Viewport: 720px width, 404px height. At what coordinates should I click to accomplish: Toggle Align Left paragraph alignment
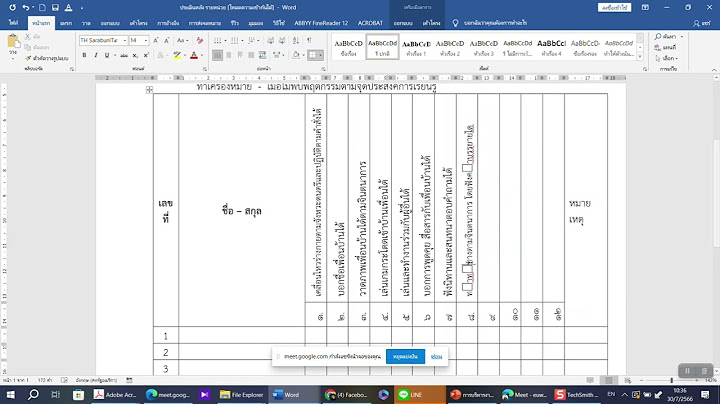(x=217, y=55)
